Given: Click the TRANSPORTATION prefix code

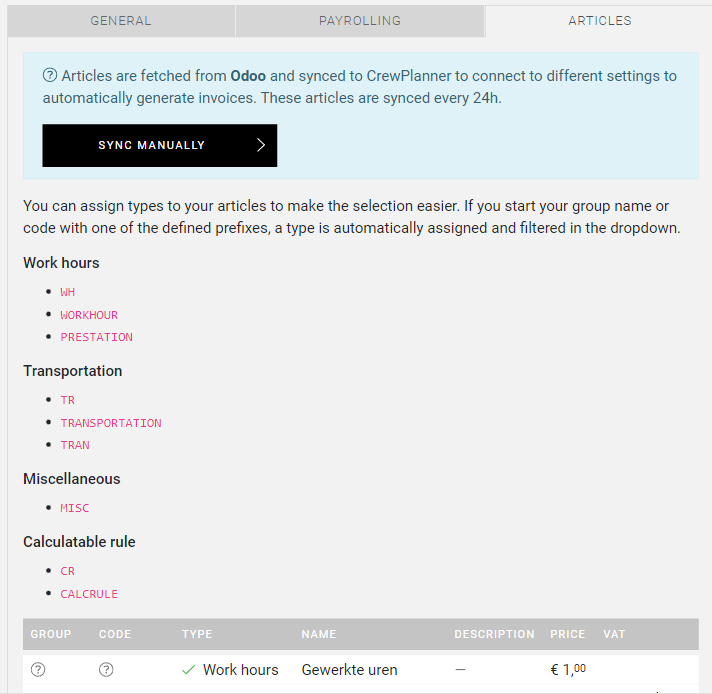Looking at the screenshot, I should (x=111, y=423).
